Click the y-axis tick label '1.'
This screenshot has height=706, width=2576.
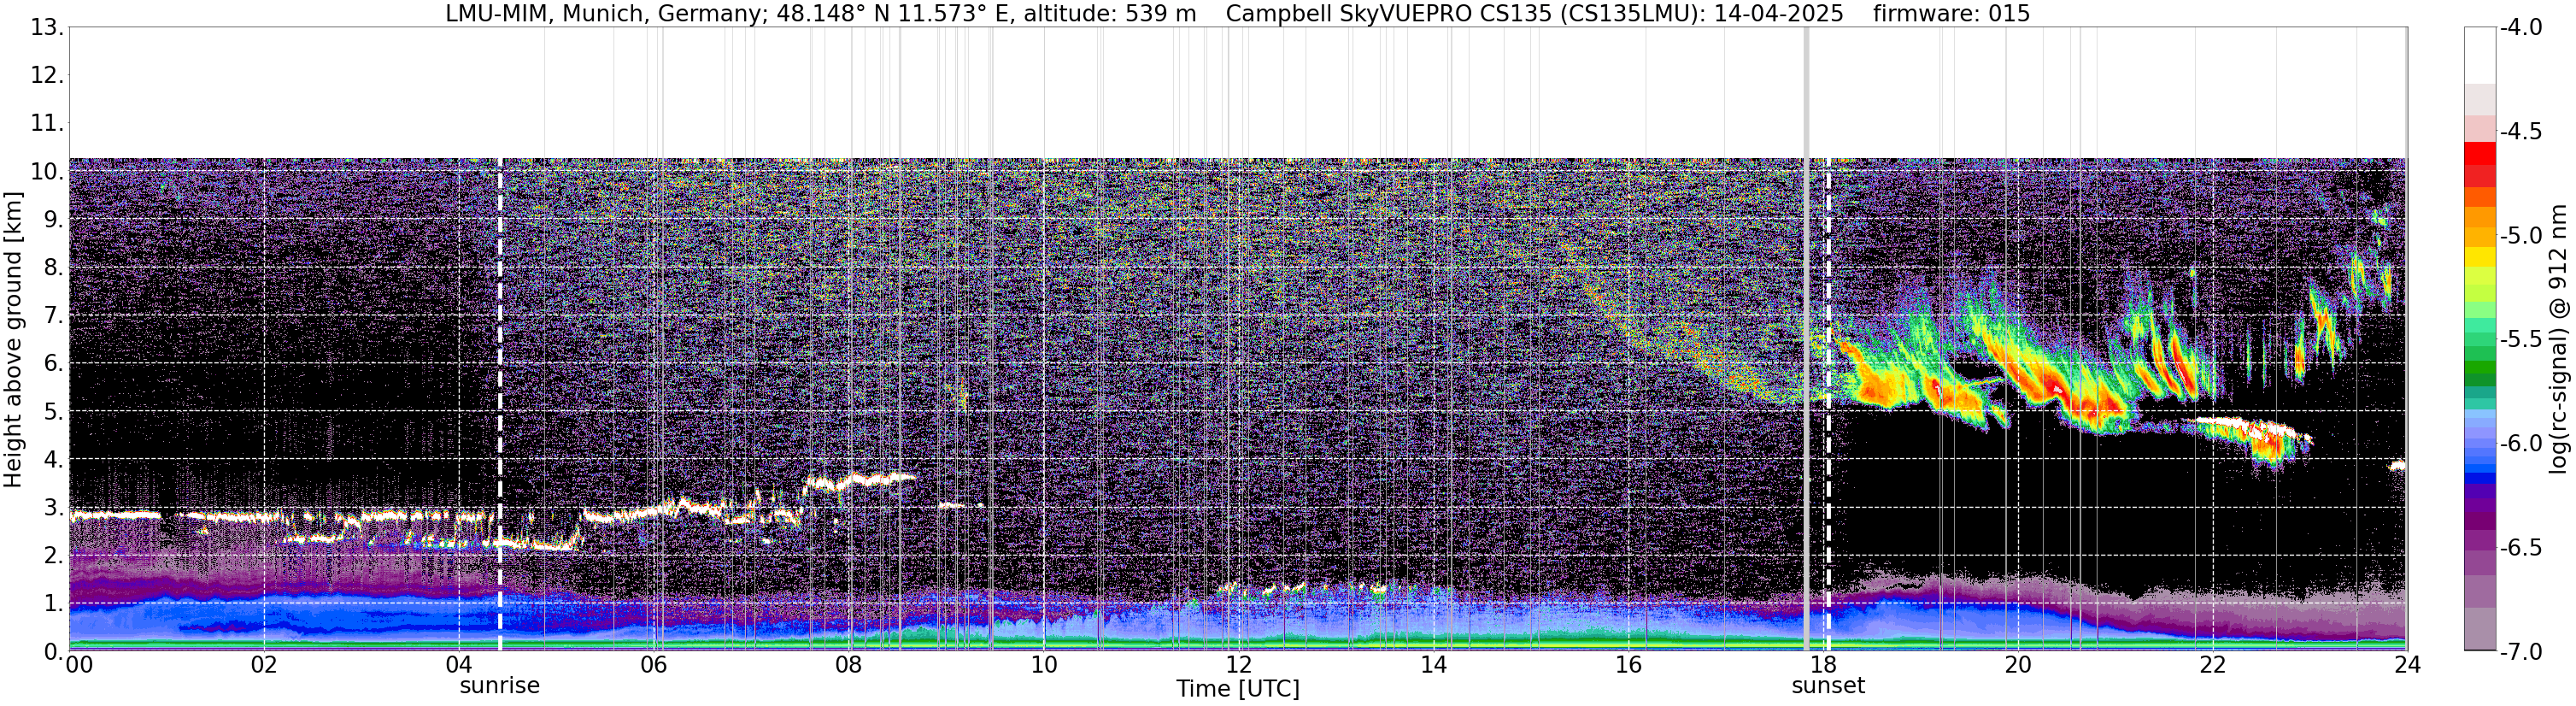click(54, 604)
